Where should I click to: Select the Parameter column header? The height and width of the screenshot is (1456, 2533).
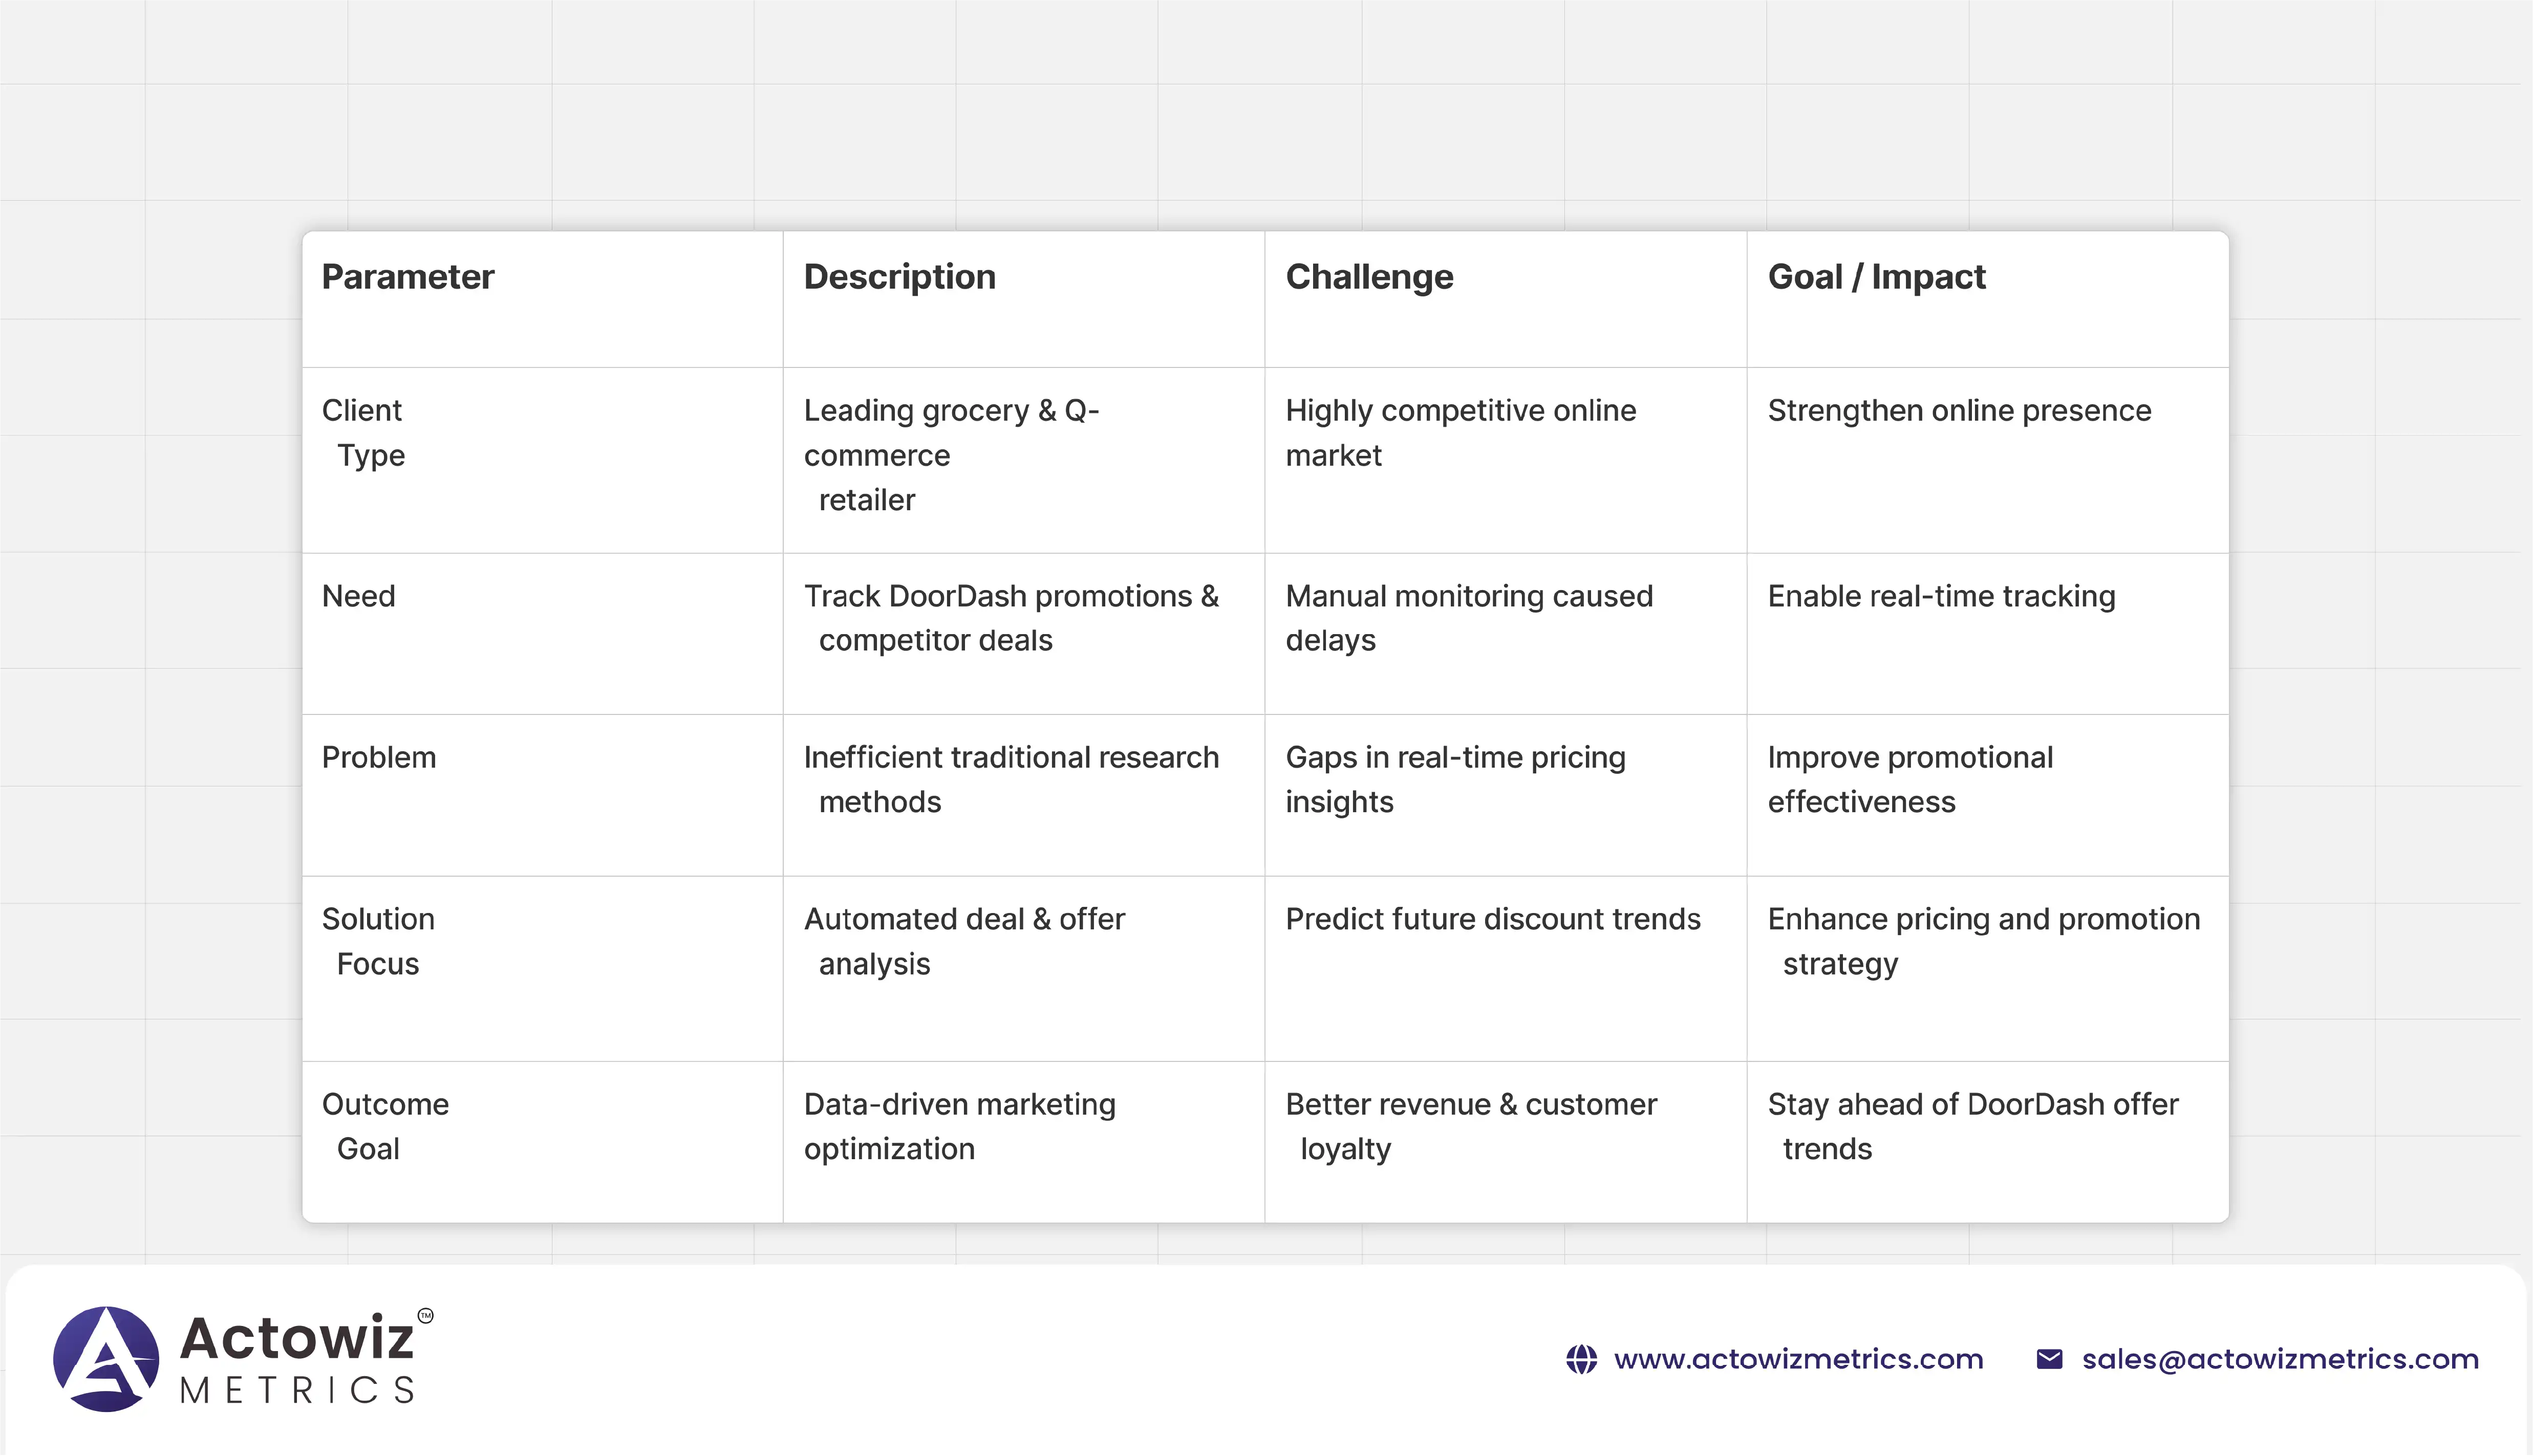tap(408, 277)
